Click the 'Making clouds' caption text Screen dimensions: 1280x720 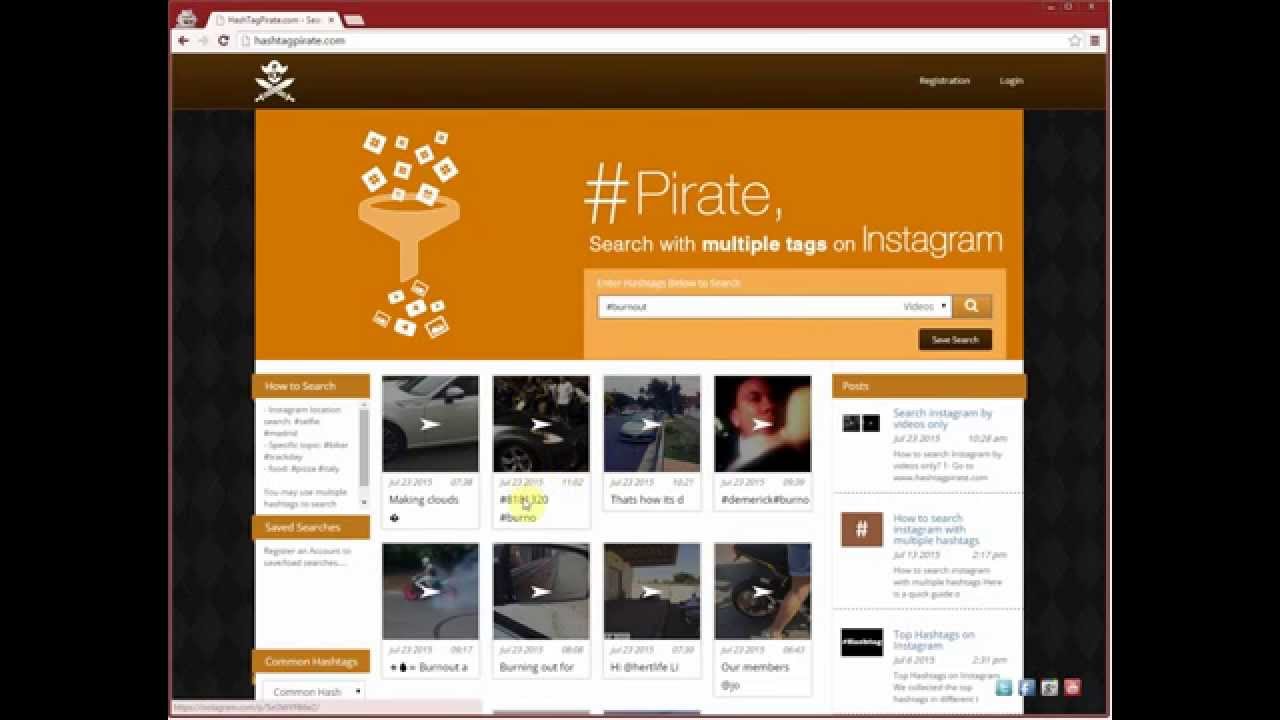[424, 500]
